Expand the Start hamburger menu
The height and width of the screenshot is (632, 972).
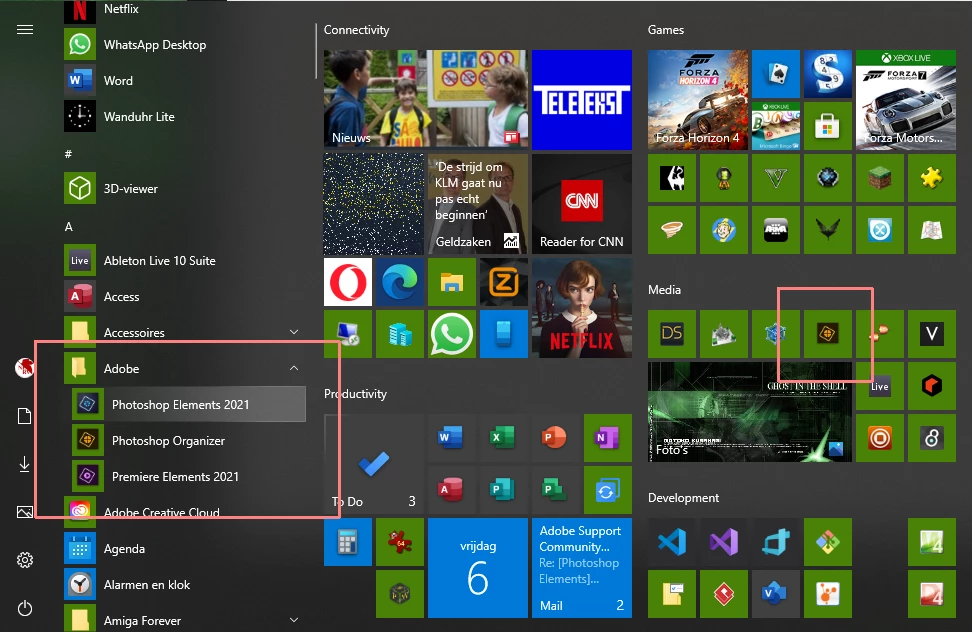25,30
